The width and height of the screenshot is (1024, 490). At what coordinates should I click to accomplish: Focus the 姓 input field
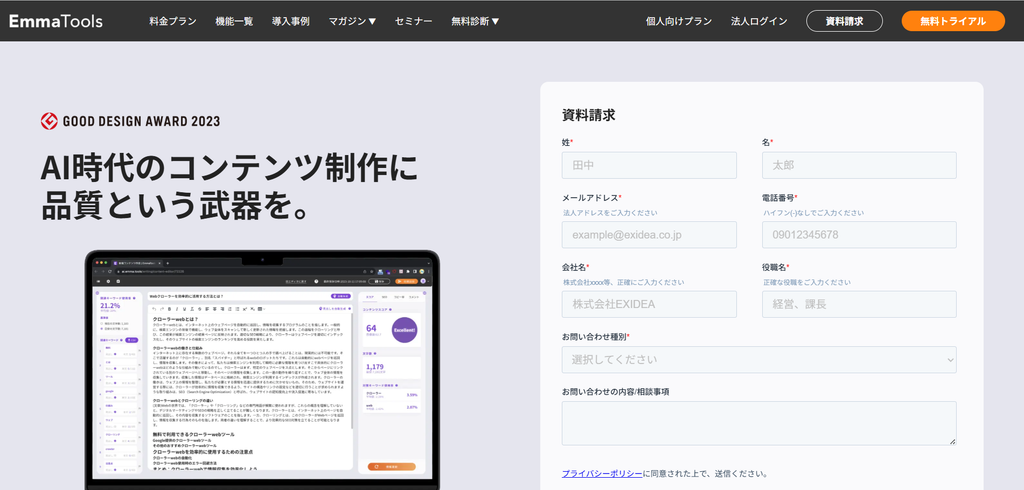649,165
